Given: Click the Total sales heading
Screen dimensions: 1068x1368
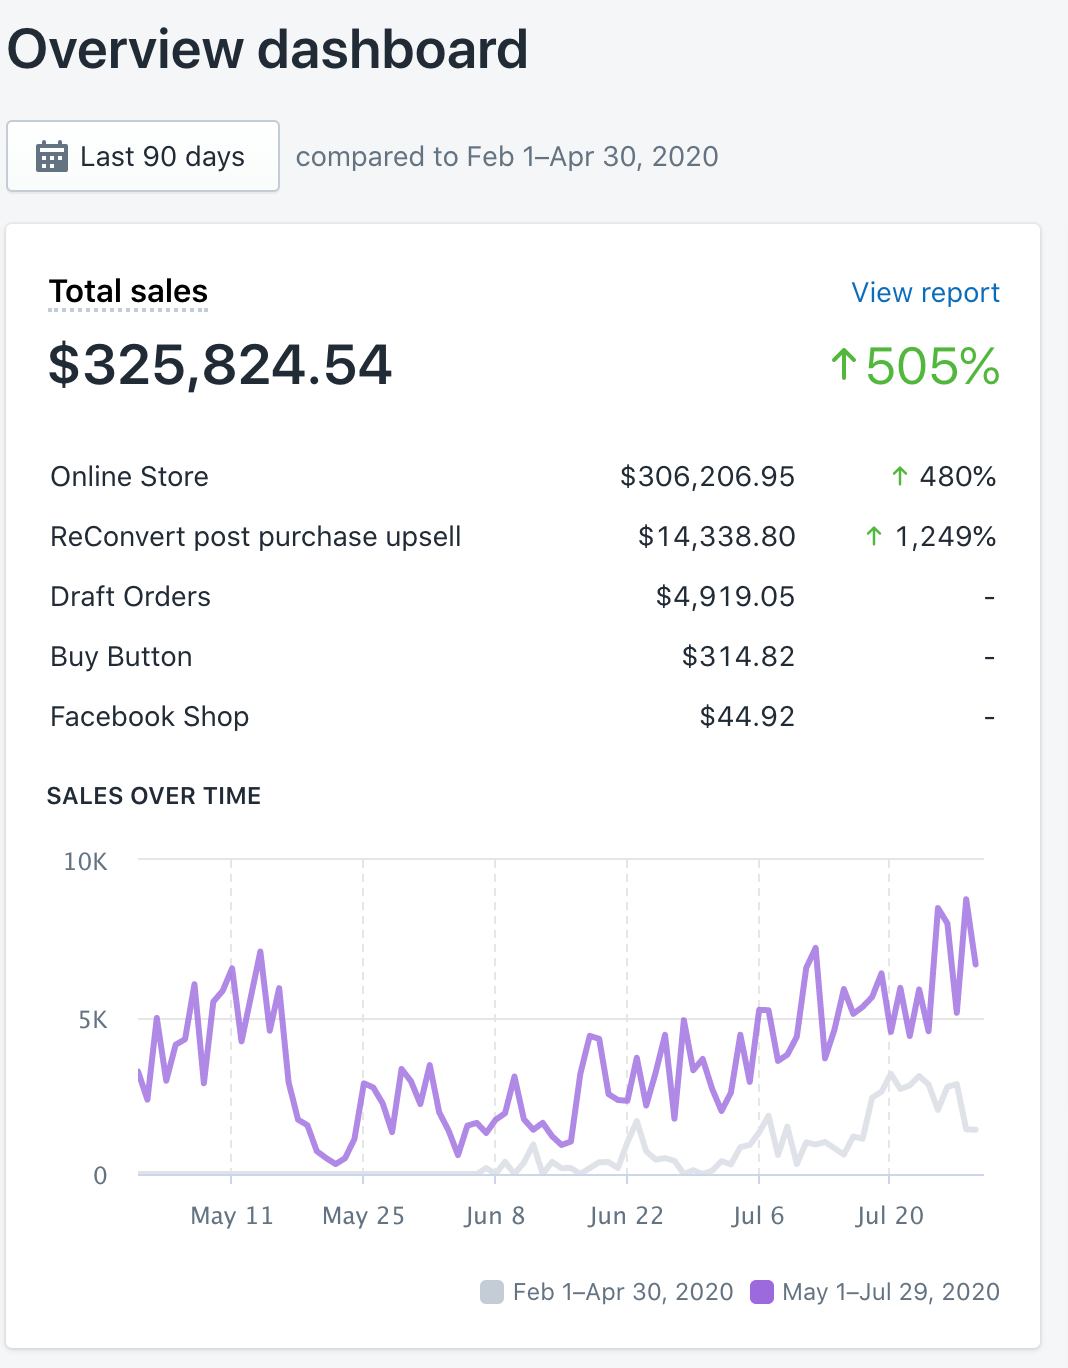Looking at the screenshot, I should click(128, 291).
